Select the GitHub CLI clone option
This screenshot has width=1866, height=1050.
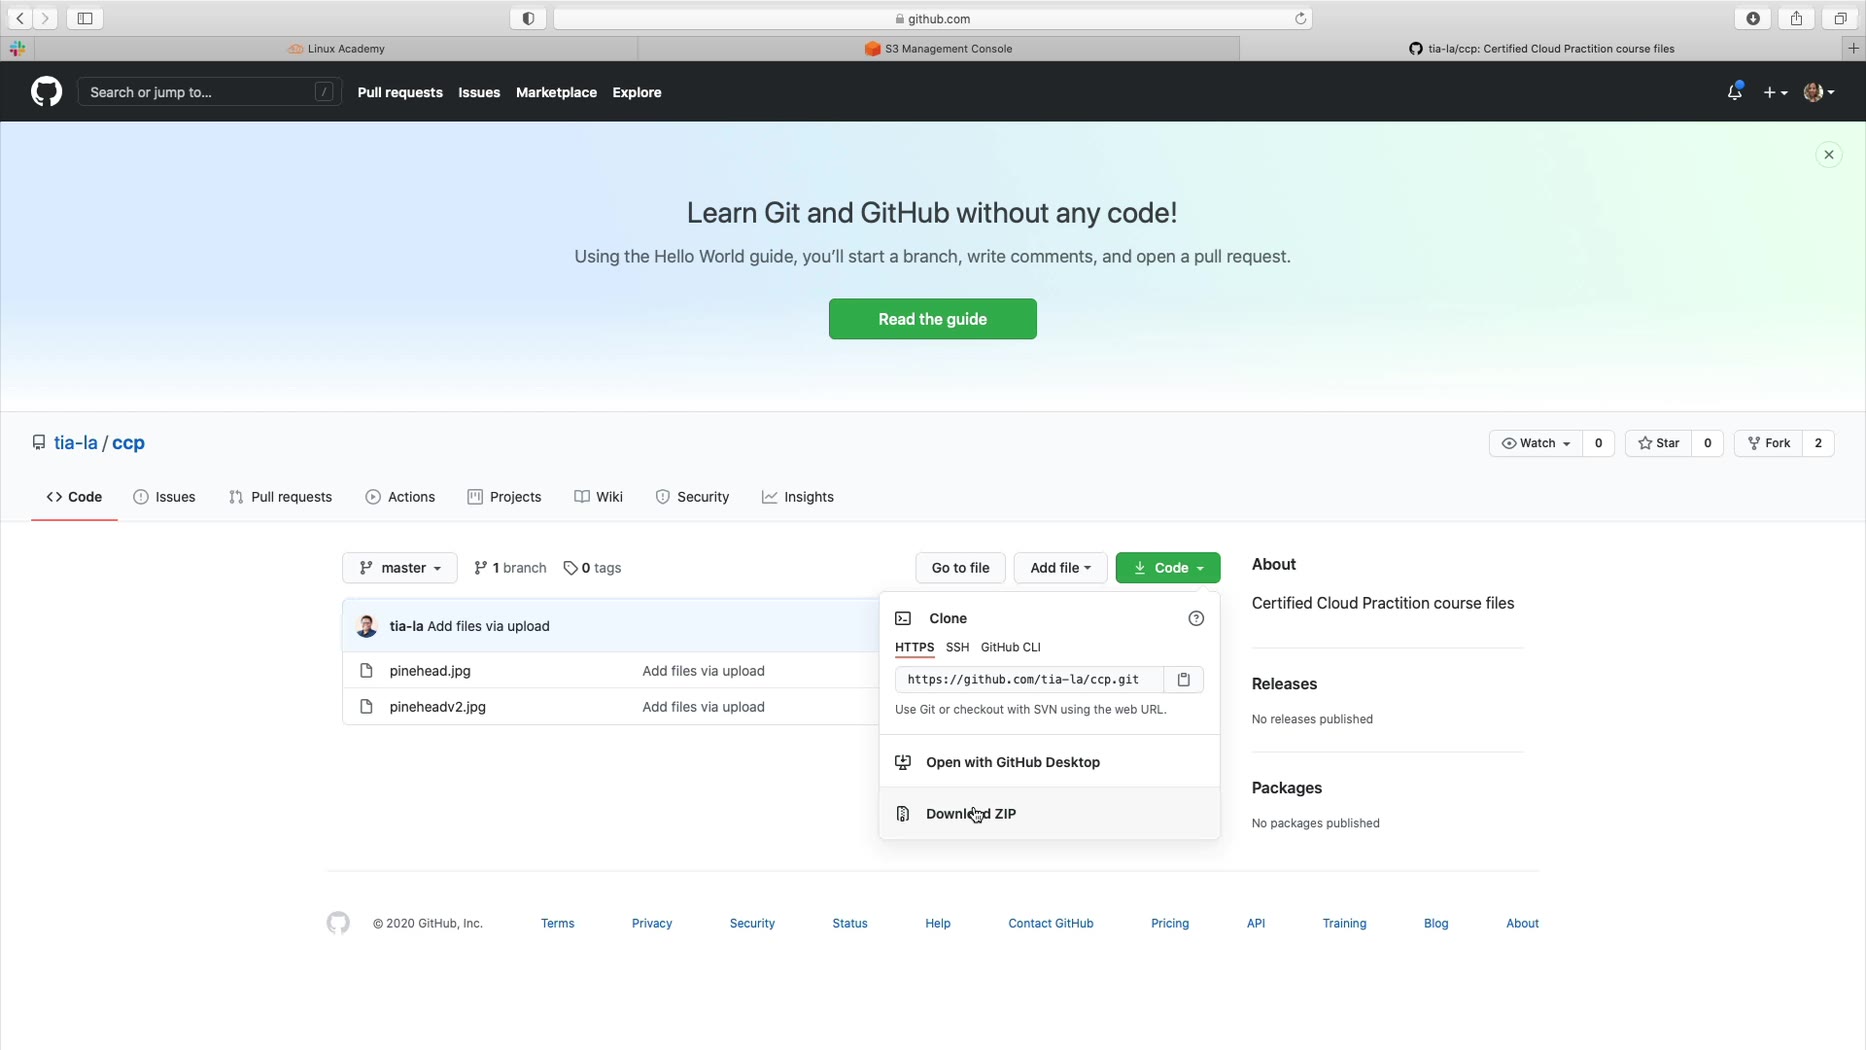click(1011, 647)
